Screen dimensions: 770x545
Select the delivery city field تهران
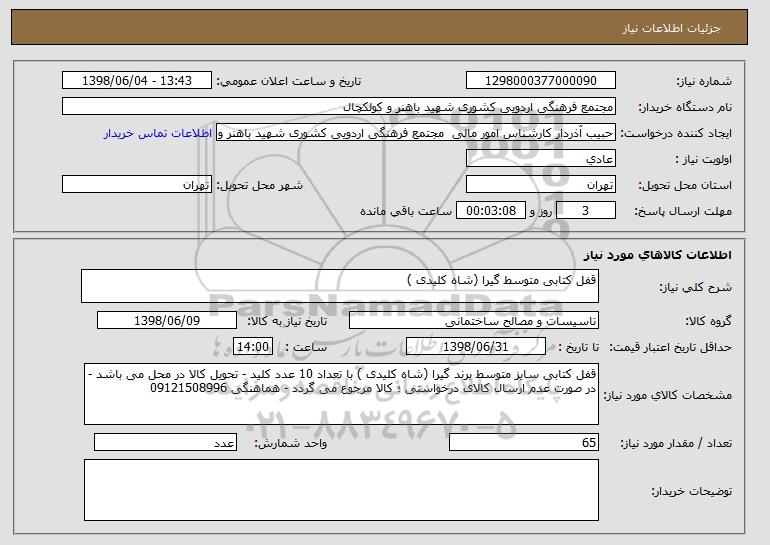[137, 185]
